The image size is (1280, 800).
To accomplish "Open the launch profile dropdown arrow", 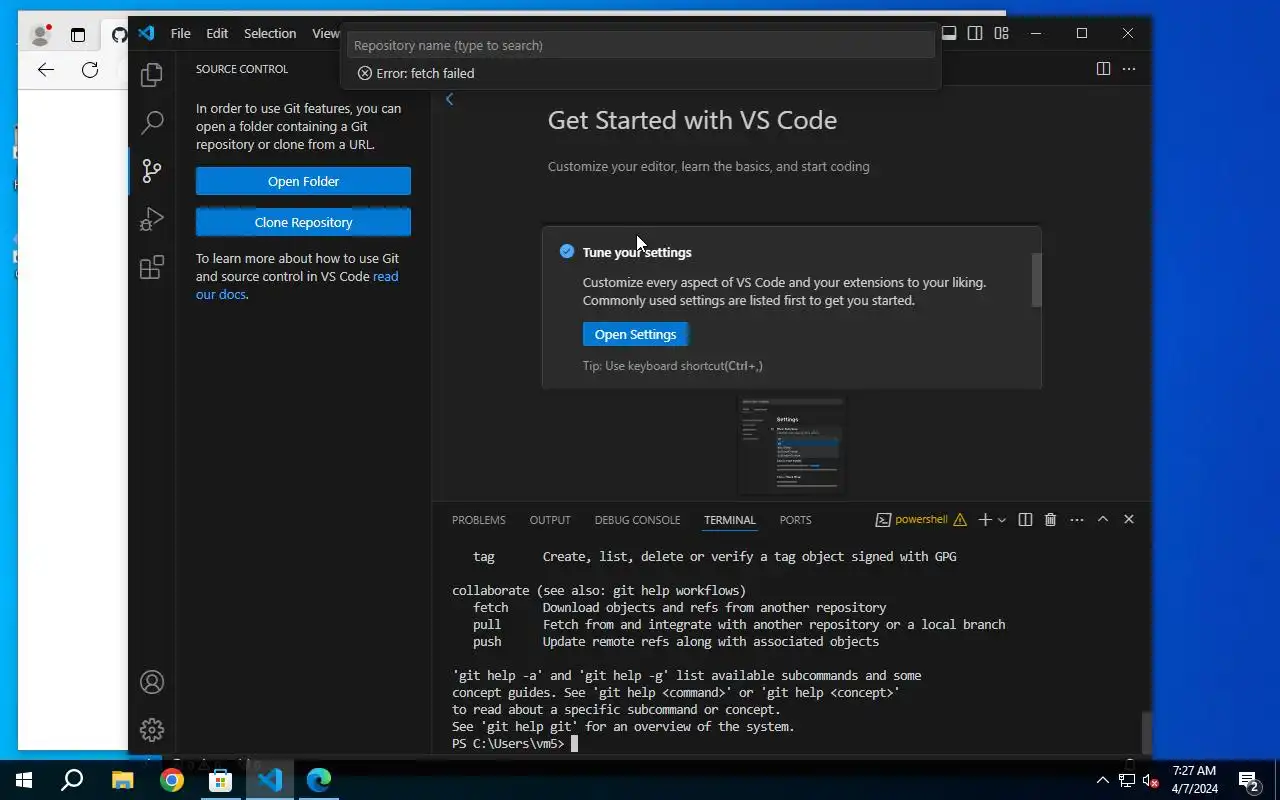I will click(x=1001, y=519).
